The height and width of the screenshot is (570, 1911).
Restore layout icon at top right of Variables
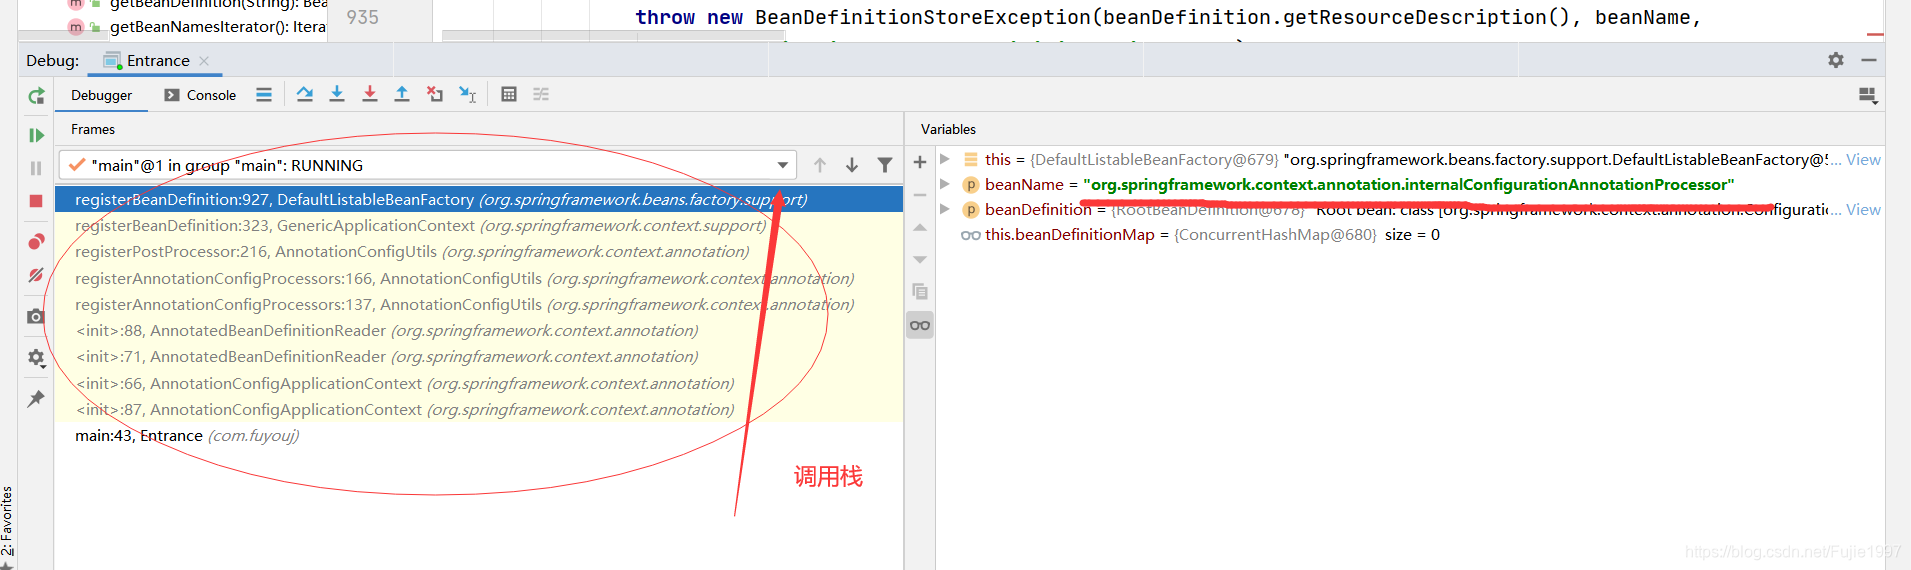click(1868, 96)
